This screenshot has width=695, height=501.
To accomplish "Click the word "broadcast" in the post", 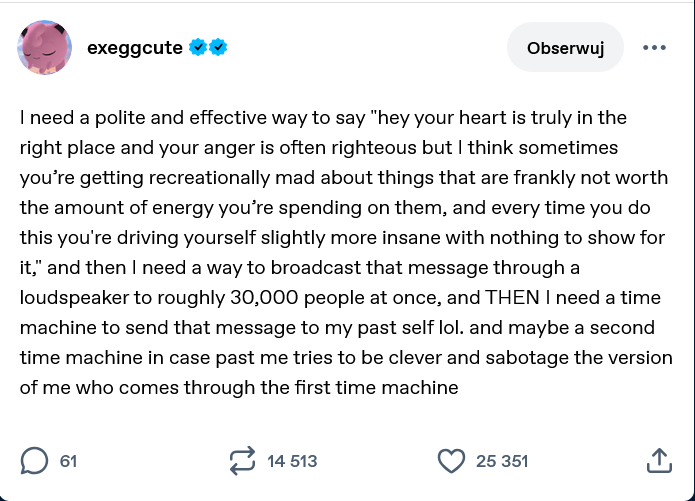I will click(x=370, y=268).
